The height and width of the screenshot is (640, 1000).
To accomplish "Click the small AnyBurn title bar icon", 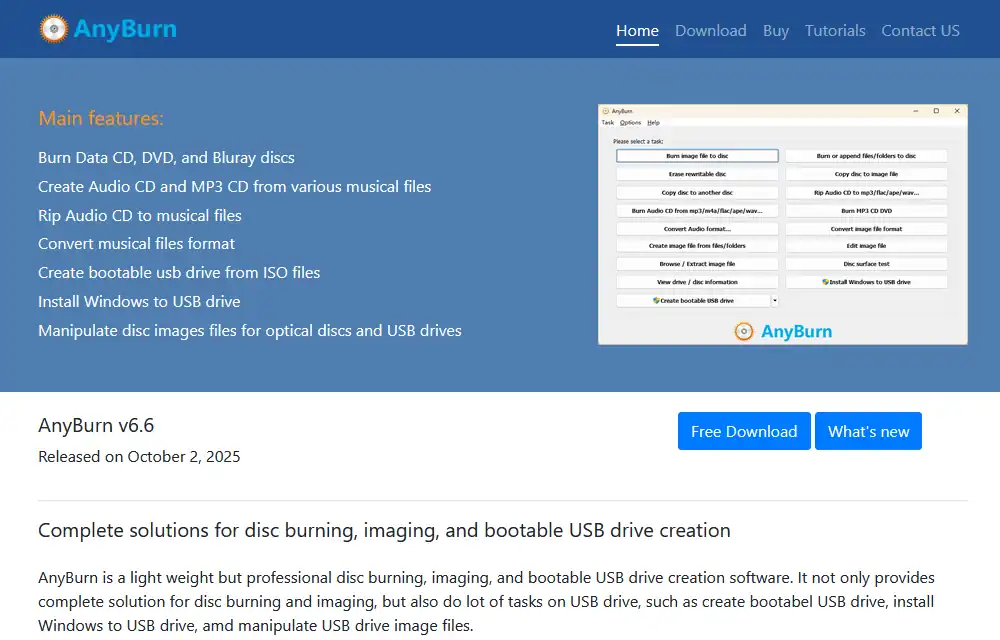I will click(605, 111).
